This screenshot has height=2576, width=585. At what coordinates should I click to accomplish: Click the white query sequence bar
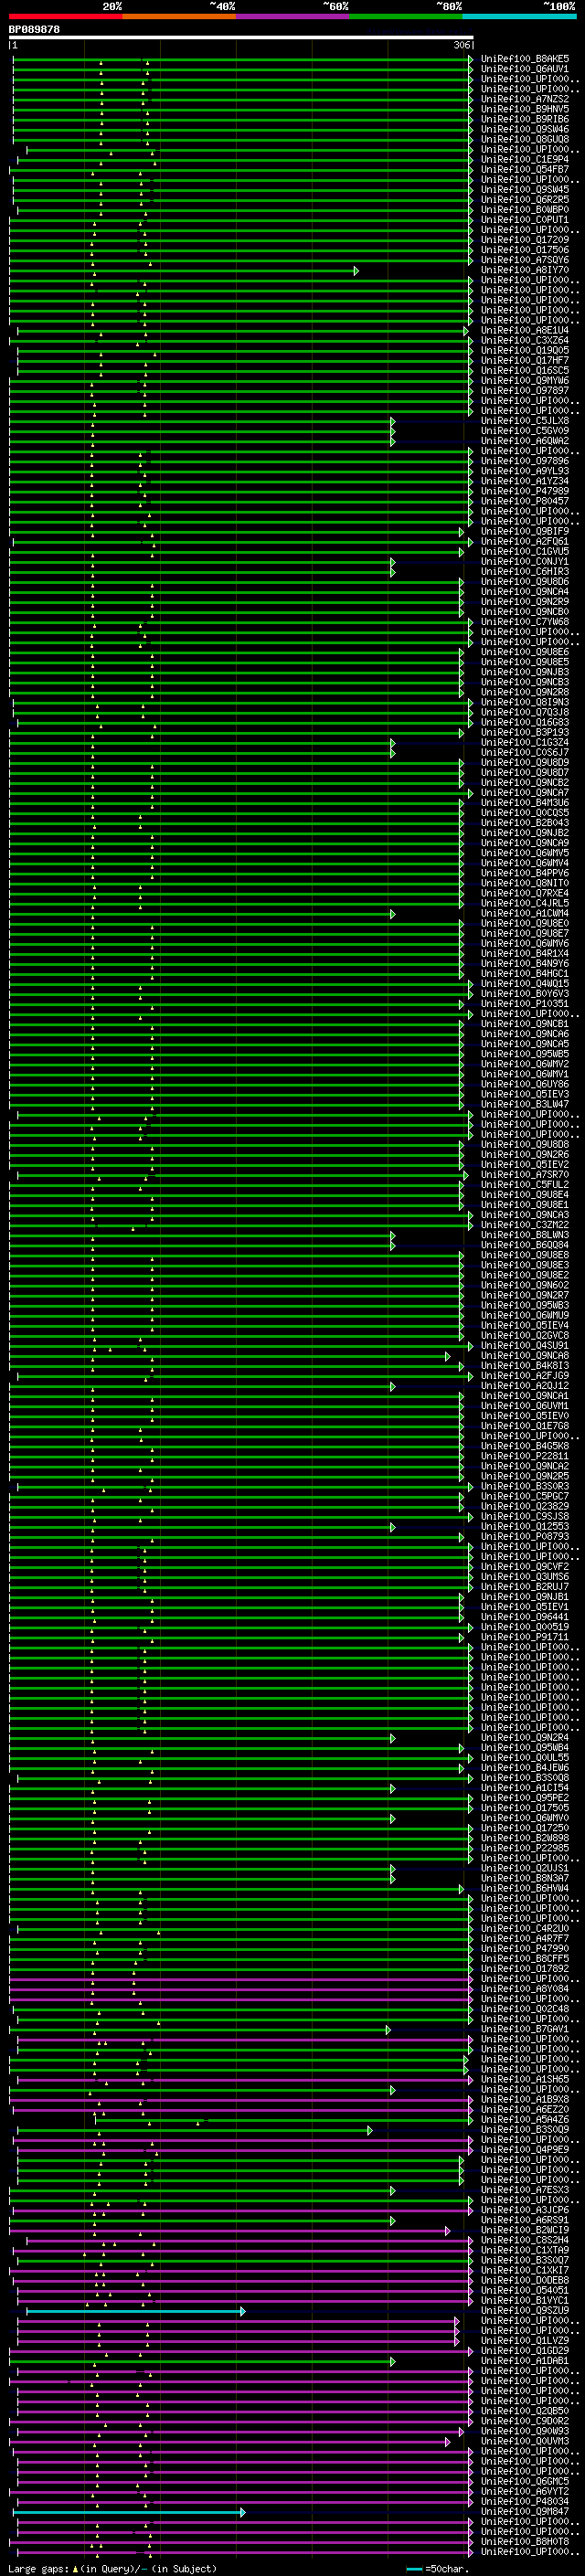241,38
